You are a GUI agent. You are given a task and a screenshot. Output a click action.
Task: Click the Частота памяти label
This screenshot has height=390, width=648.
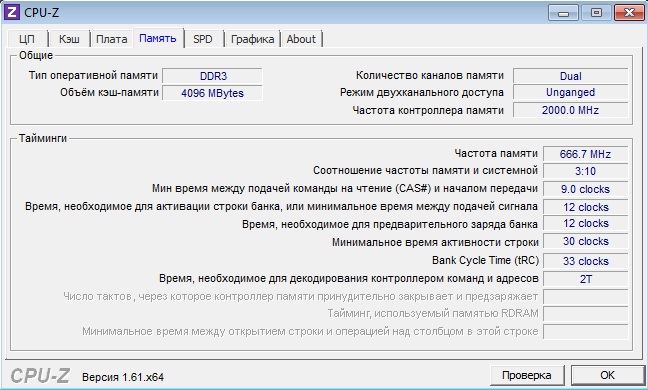coord(496,154)
